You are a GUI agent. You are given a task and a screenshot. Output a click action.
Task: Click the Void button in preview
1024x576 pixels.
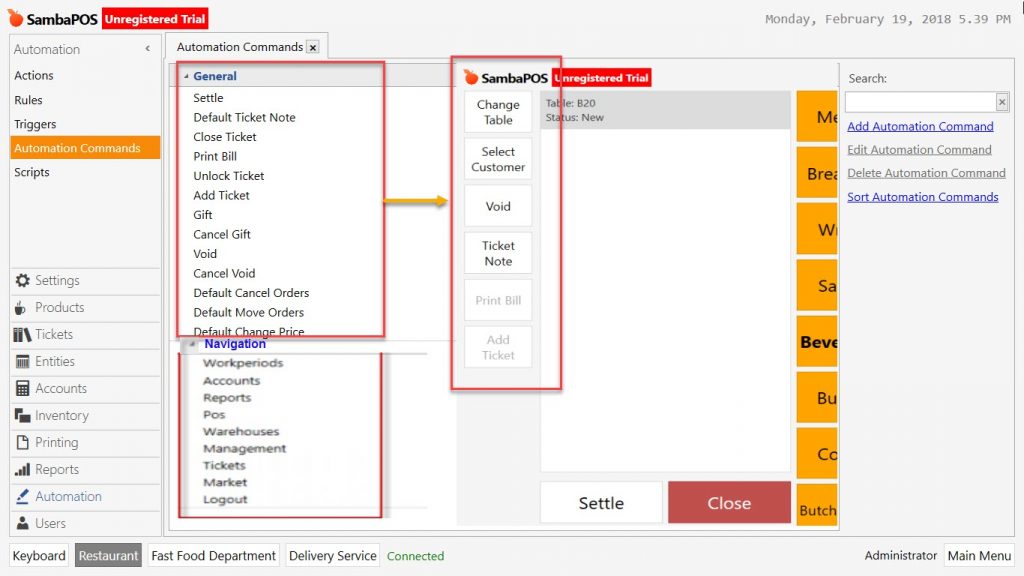(x=498, y=206)
